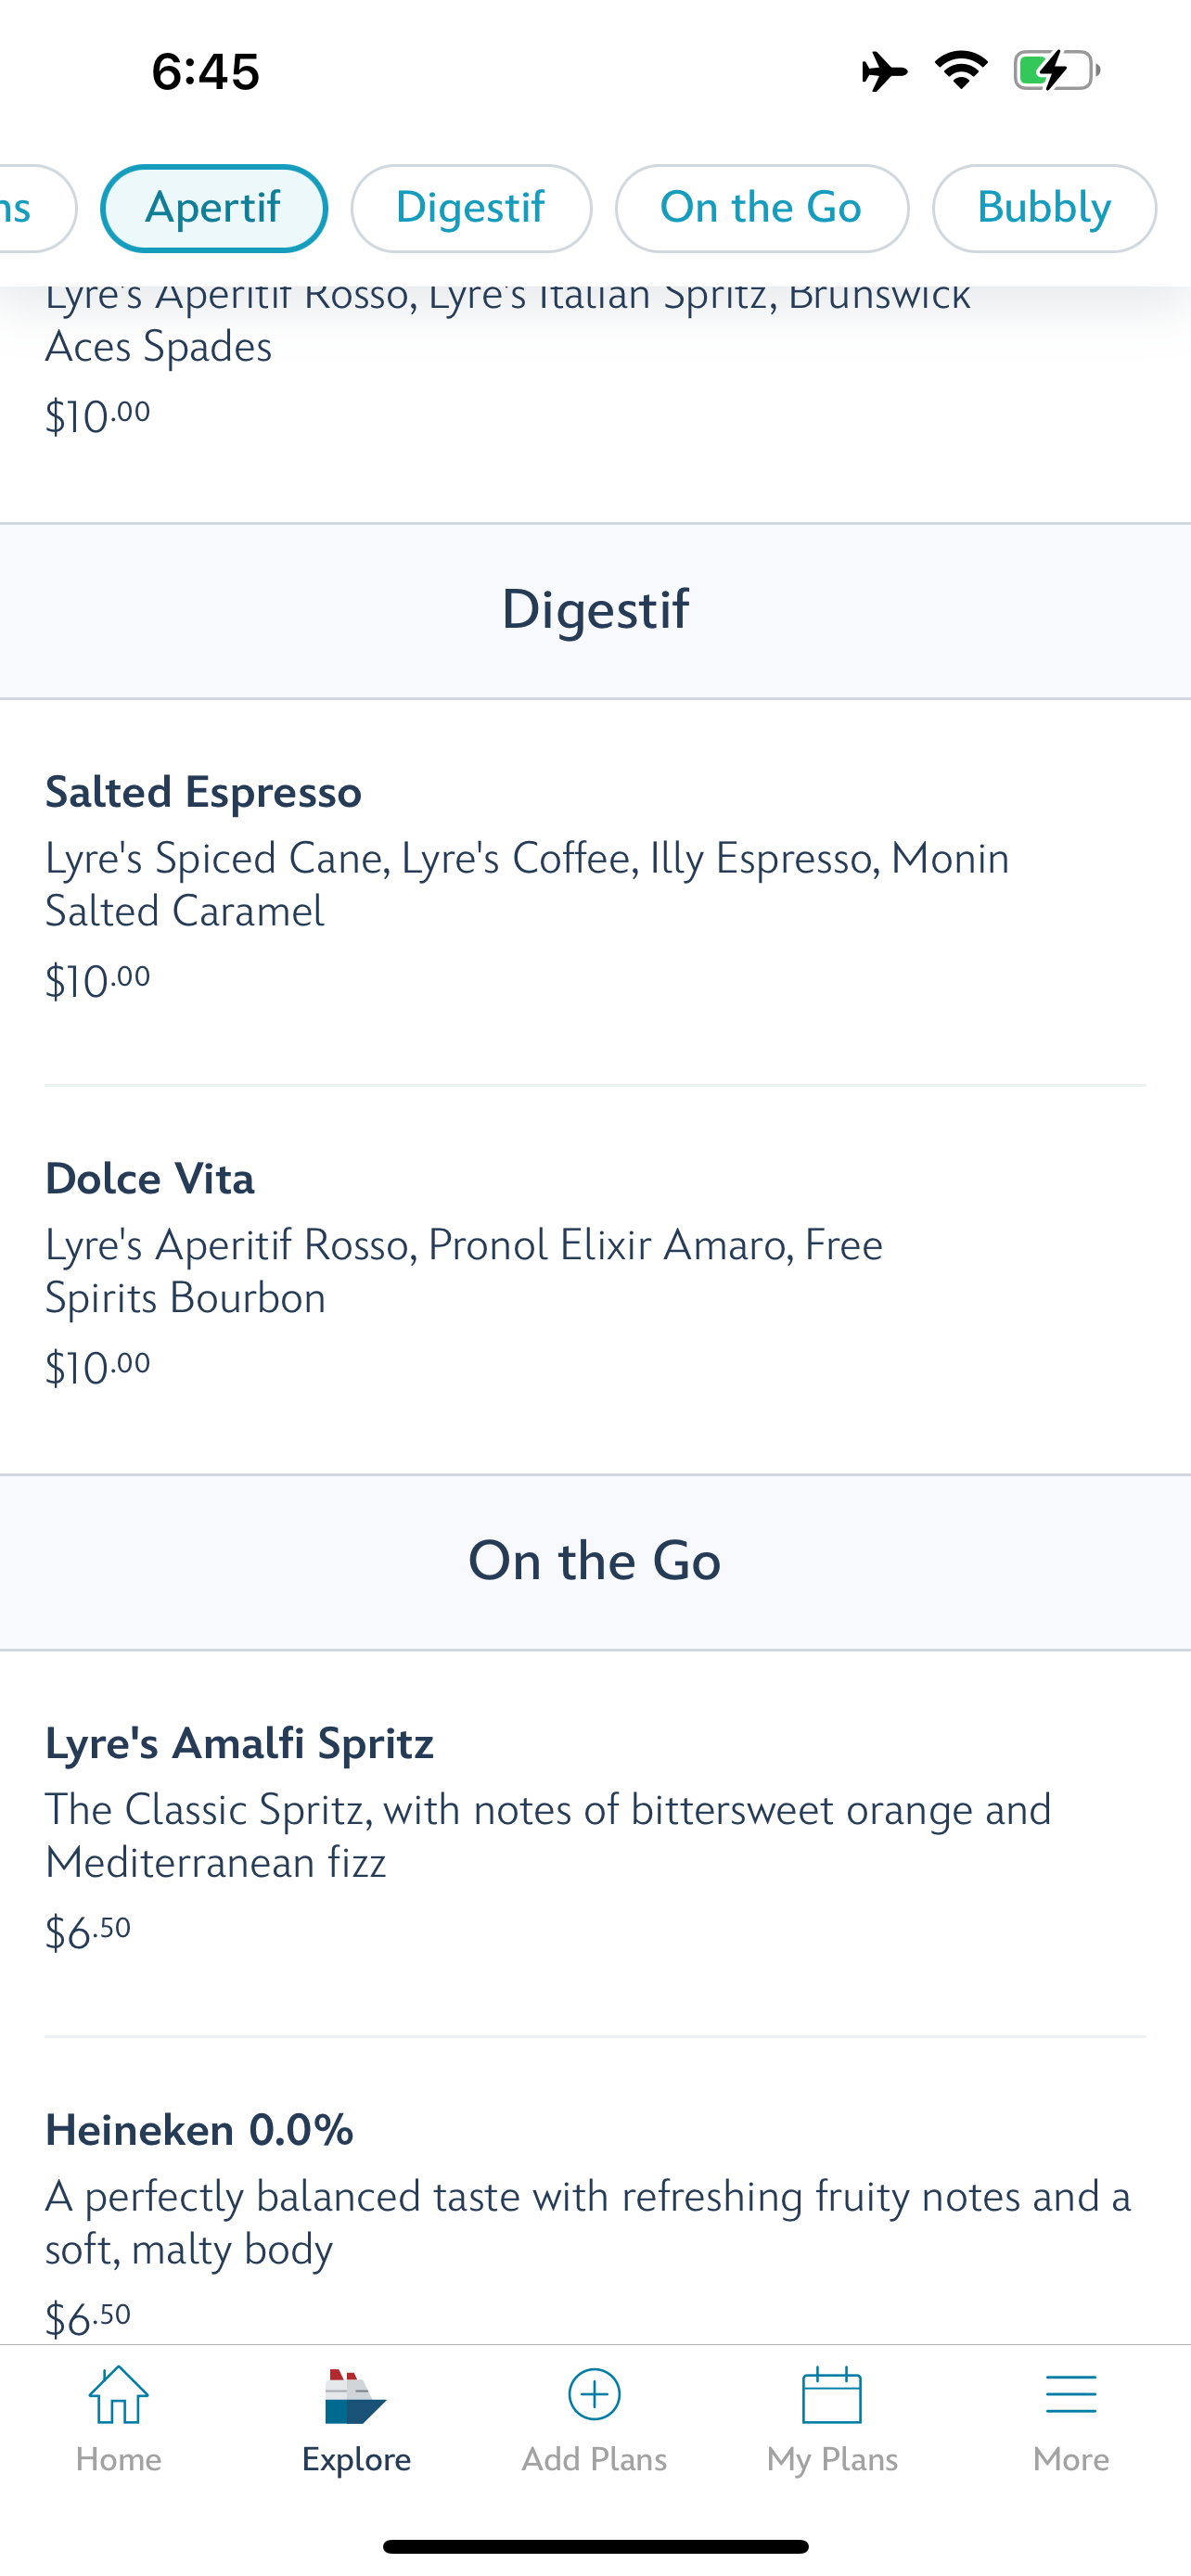Tap the Add Plans plus icon
The height and width of the screenshot is (2576, 1191).
point(594,2394)
